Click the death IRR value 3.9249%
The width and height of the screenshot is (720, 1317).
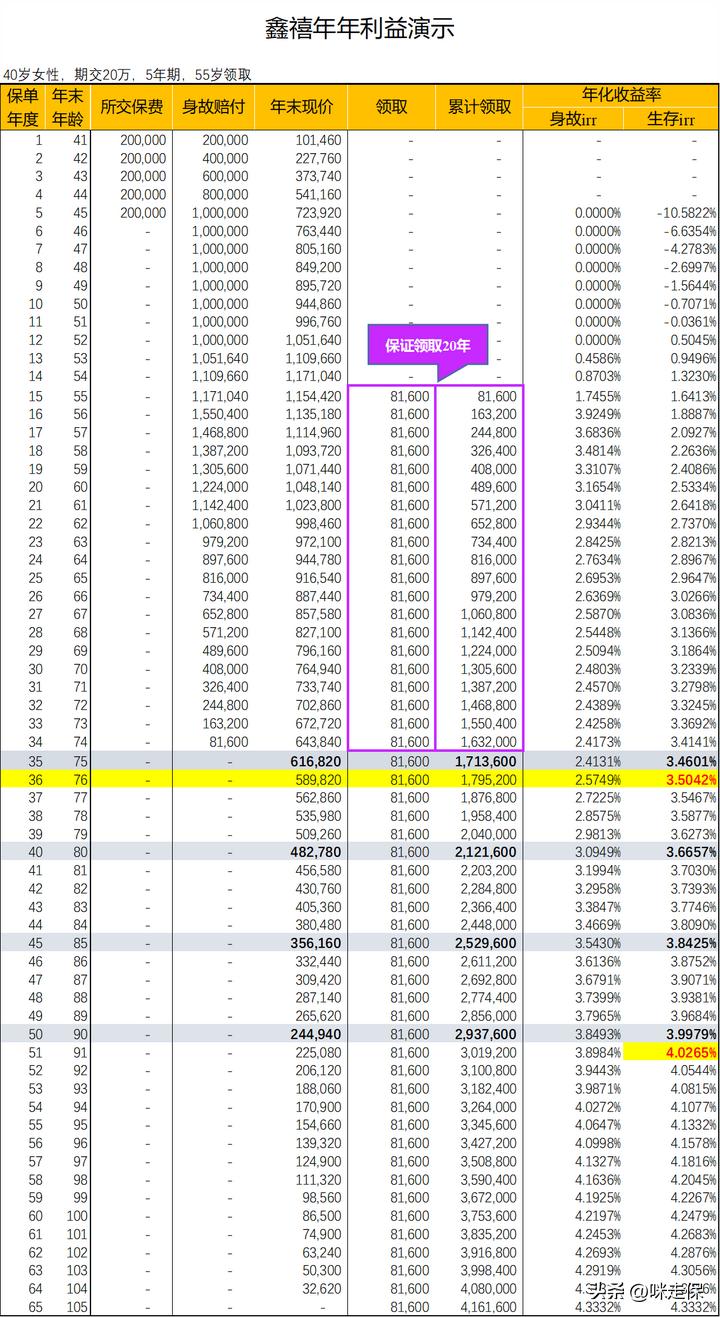[597, 413]
